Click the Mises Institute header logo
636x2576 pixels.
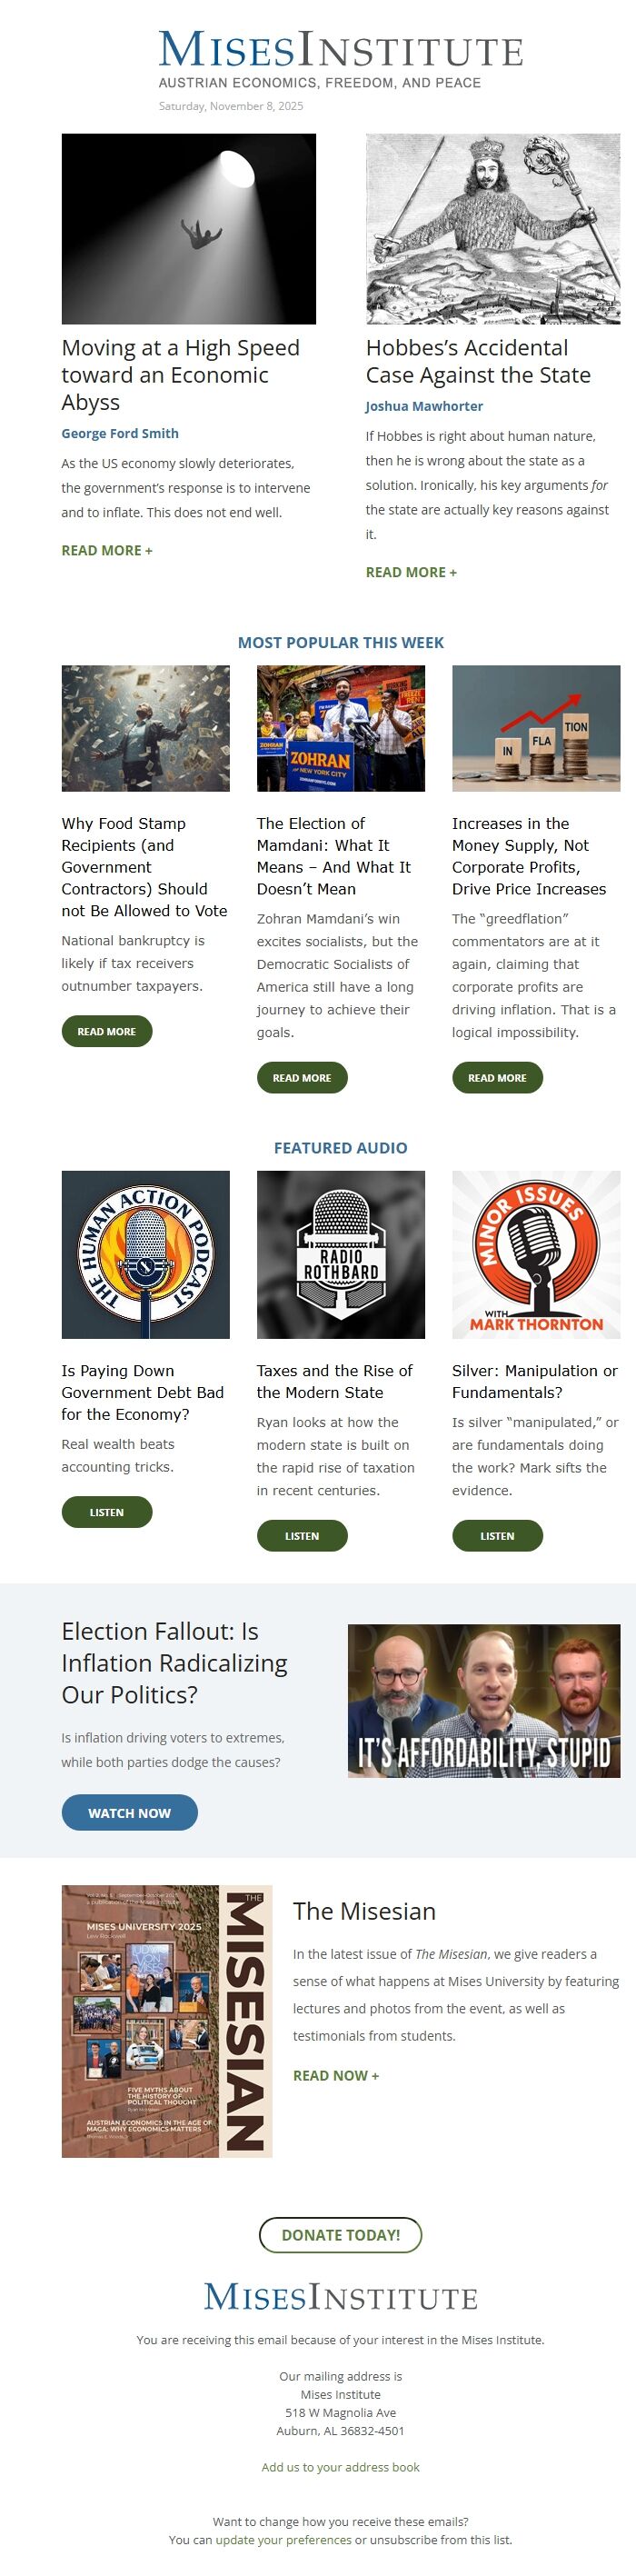pos(340,60)
